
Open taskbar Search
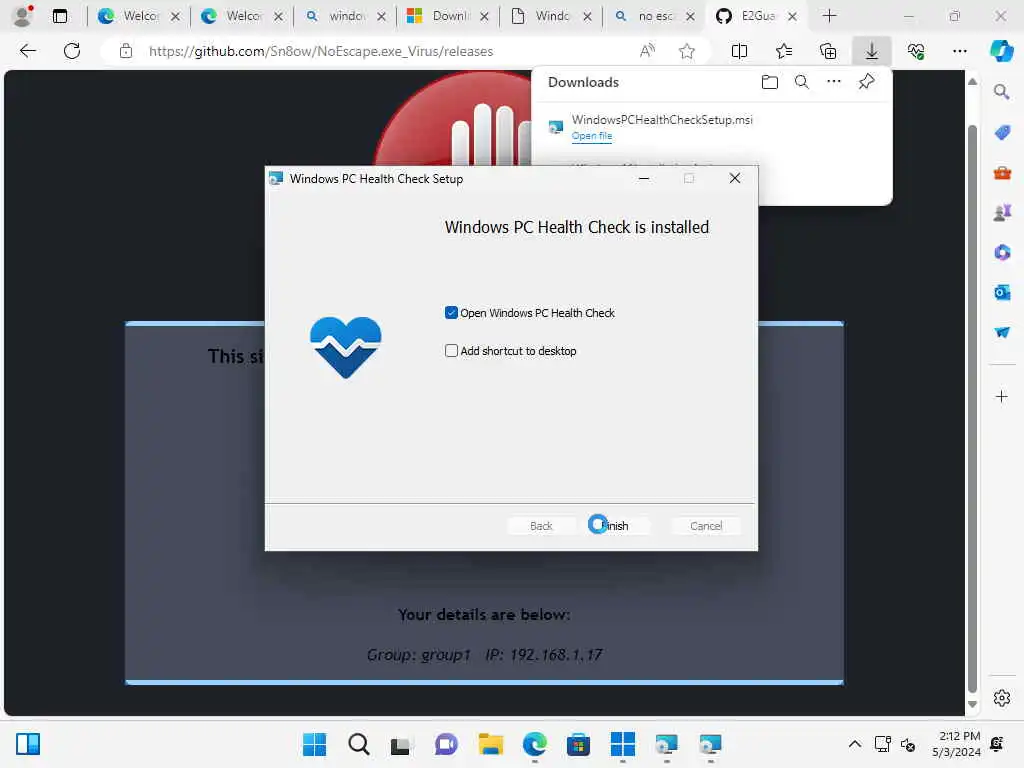359,744
